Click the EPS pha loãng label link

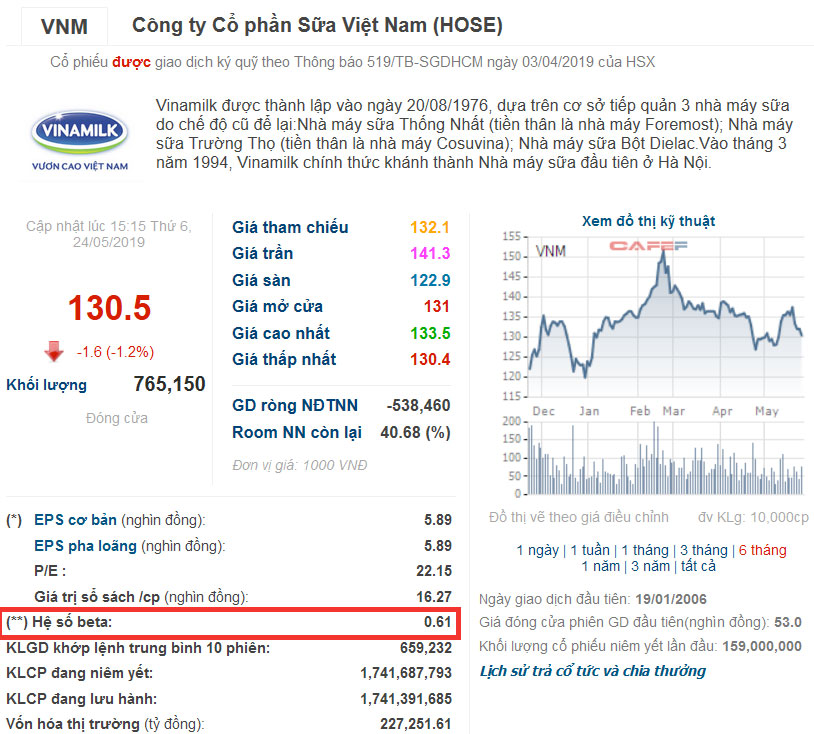(x=85, y=546)
